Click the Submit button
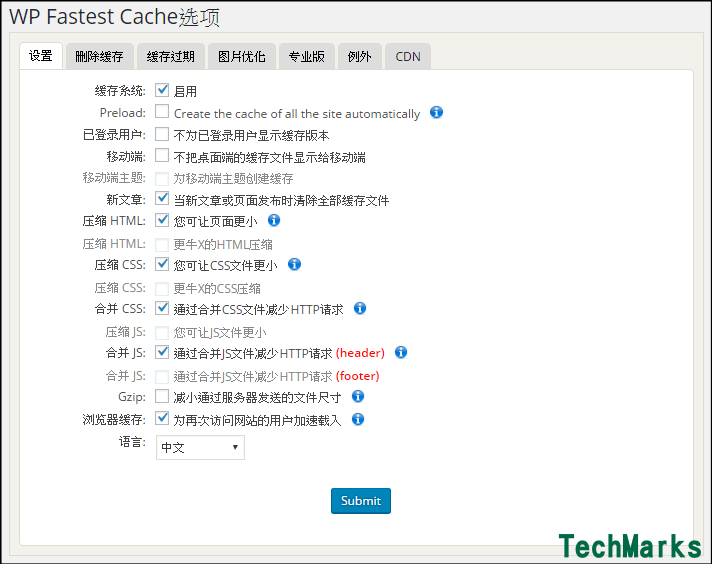The height and width of the screenshot is (564, 712). pyautogui.click(x=361, y=500)
